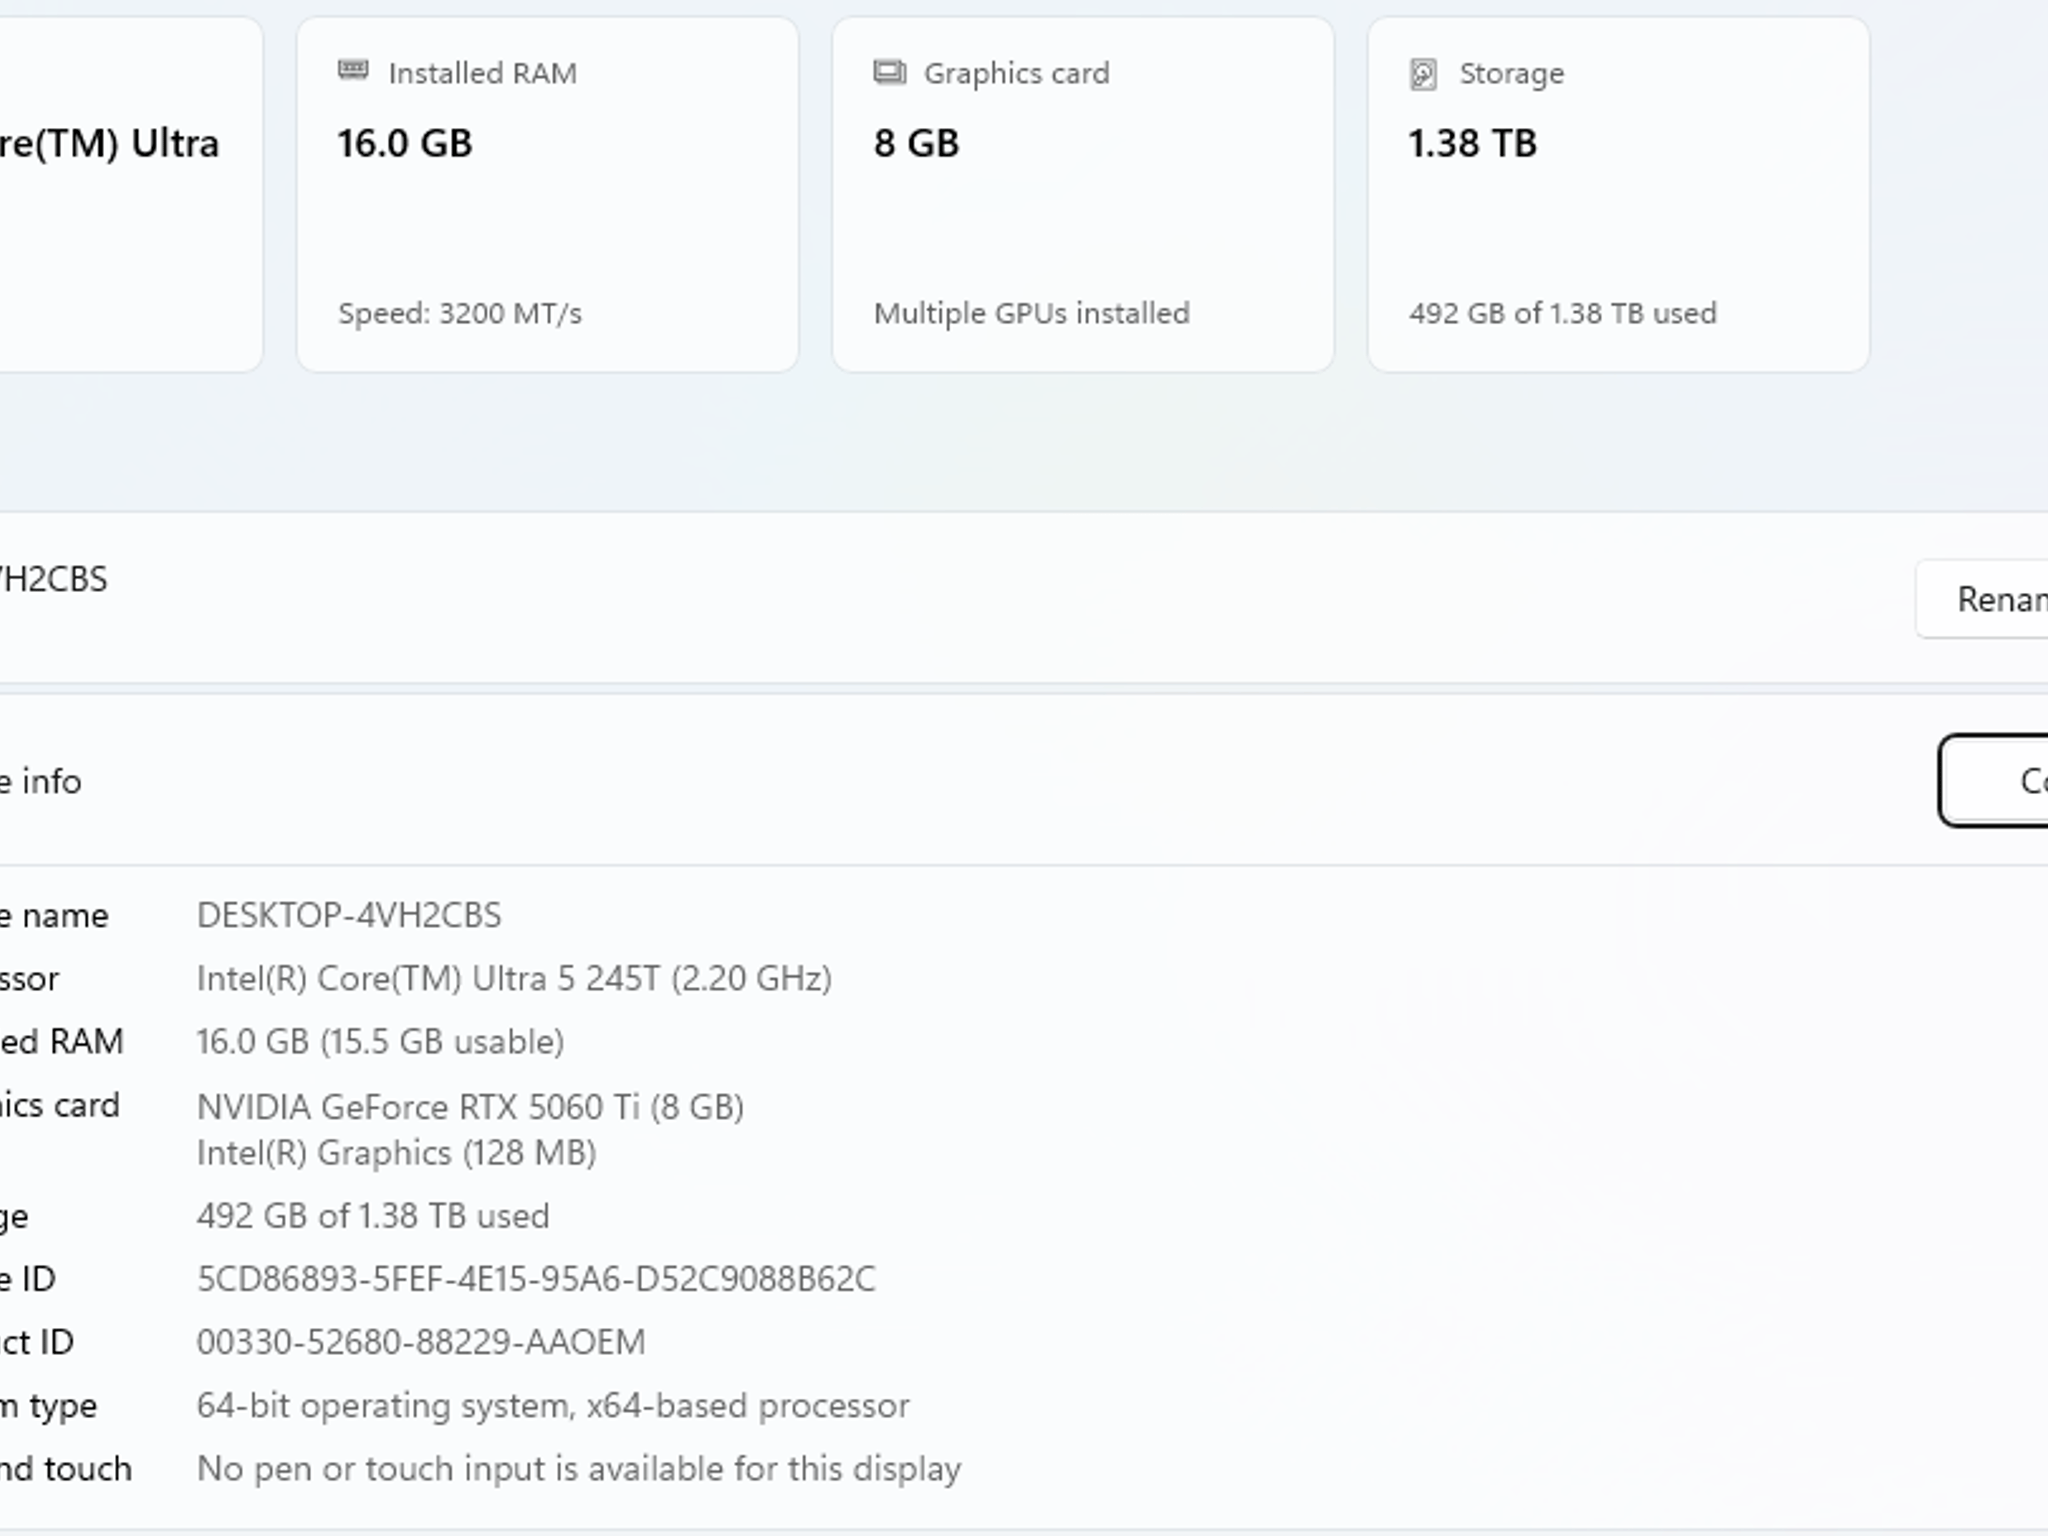Select the "Storage" card title
Viewport: 2048px width, 1536px height.
click(1511, 73)
